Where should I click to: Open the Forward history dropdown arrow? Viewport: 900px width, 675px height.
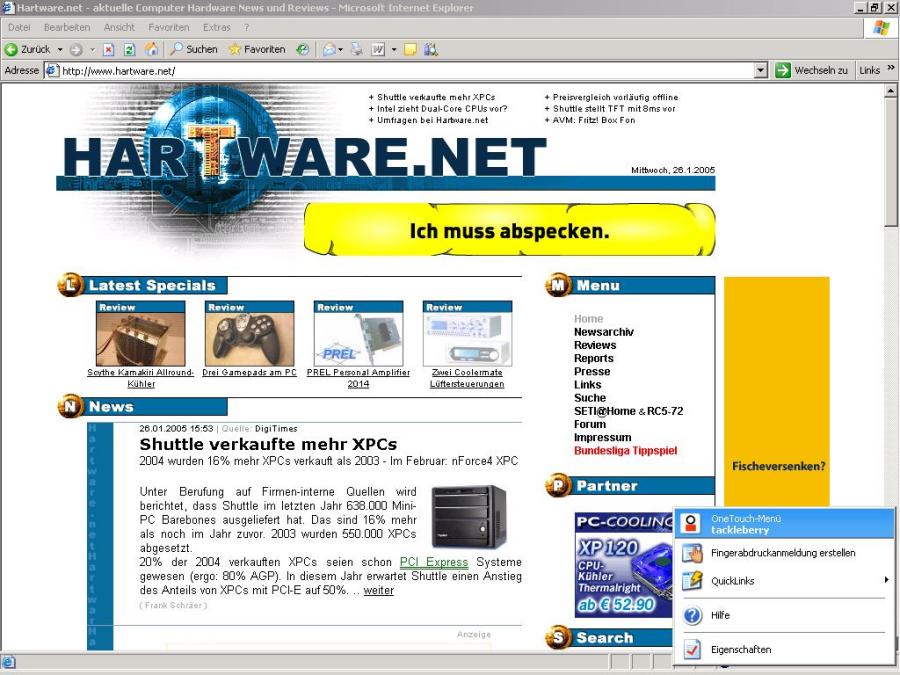click(x=92, y=50)
